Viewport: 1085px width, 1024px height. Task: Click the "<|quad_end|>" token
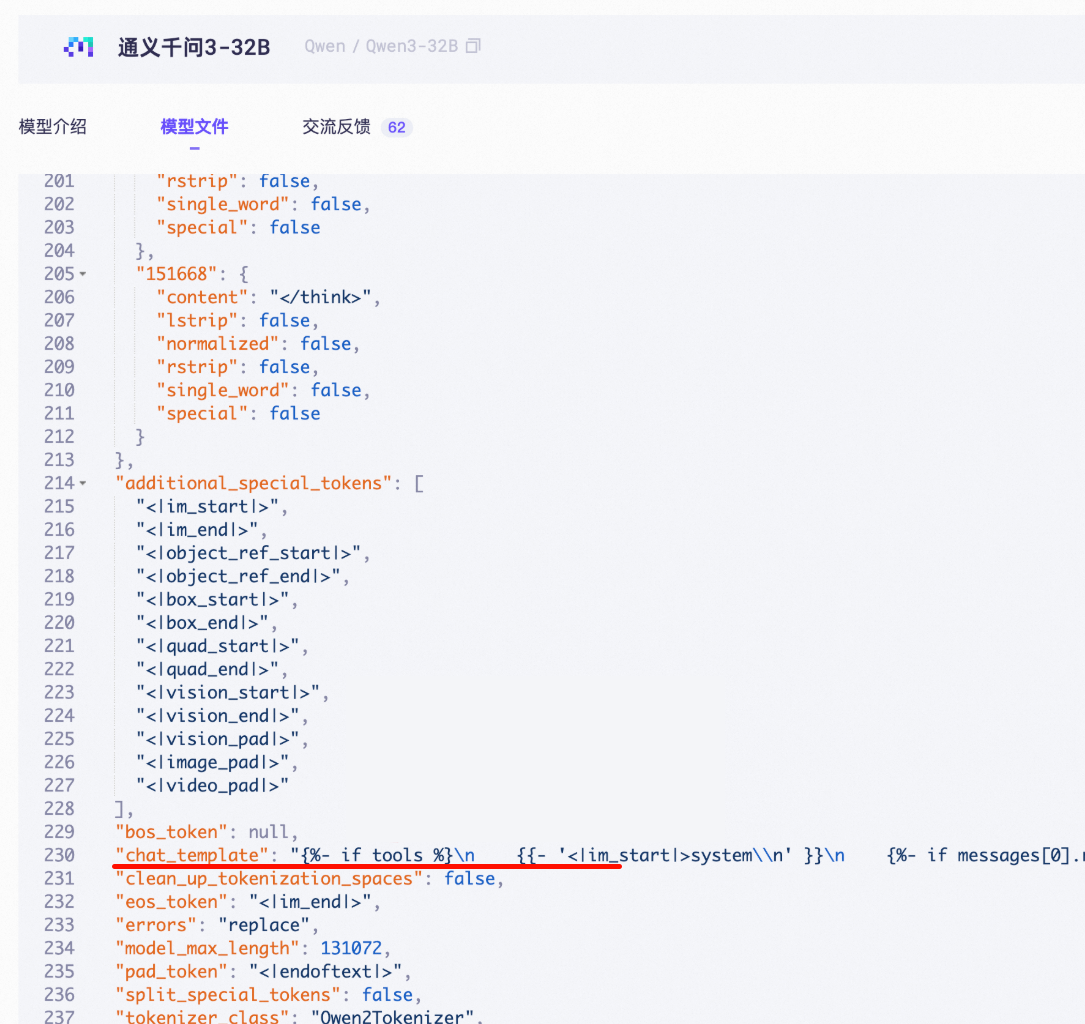(x=208, y=670)
